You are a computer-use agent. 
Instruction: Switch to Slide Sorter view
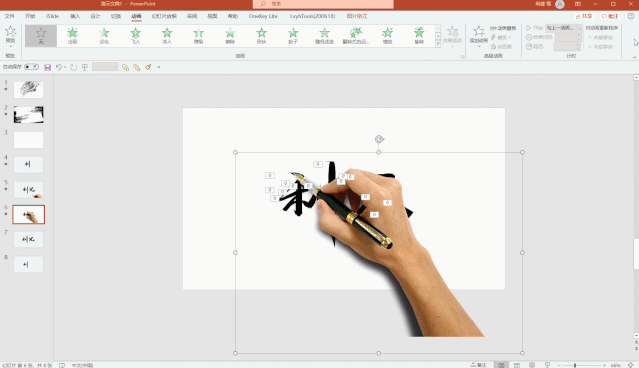pyautogui.click(x=517, y=365)
